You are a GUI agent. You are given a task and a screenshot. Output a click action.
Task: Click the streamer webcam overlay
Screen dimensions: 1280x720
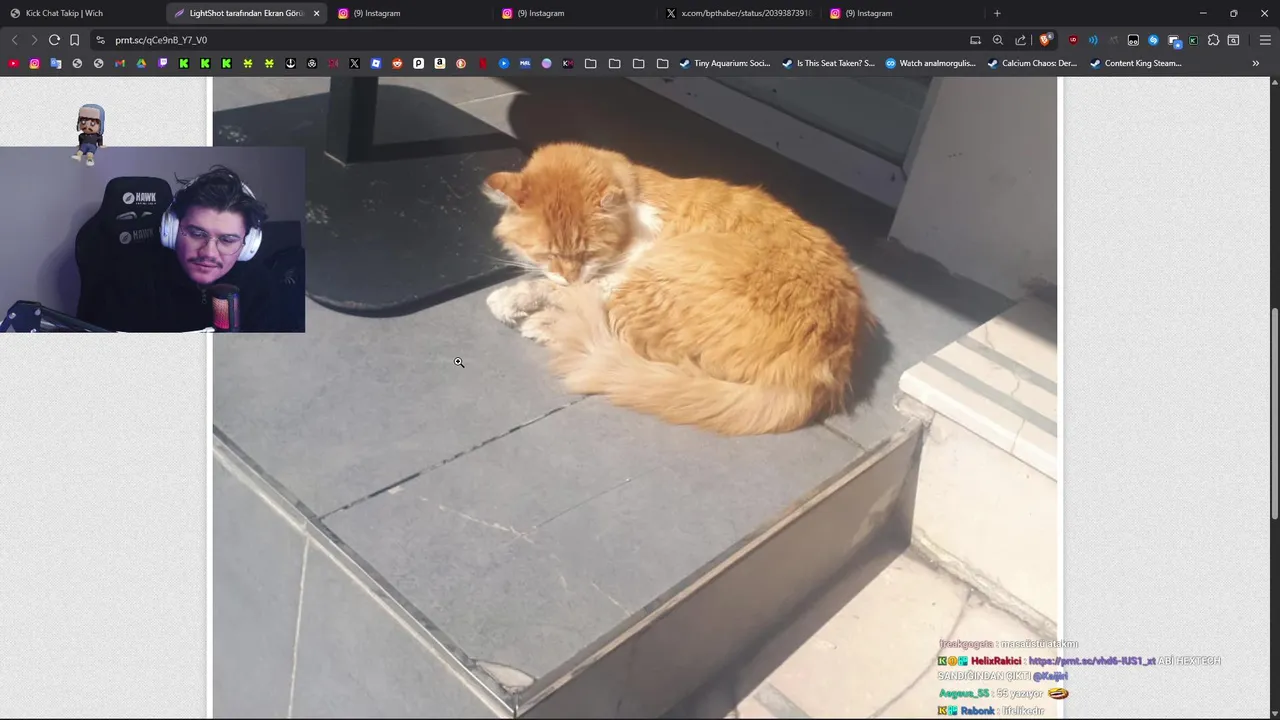152,240
